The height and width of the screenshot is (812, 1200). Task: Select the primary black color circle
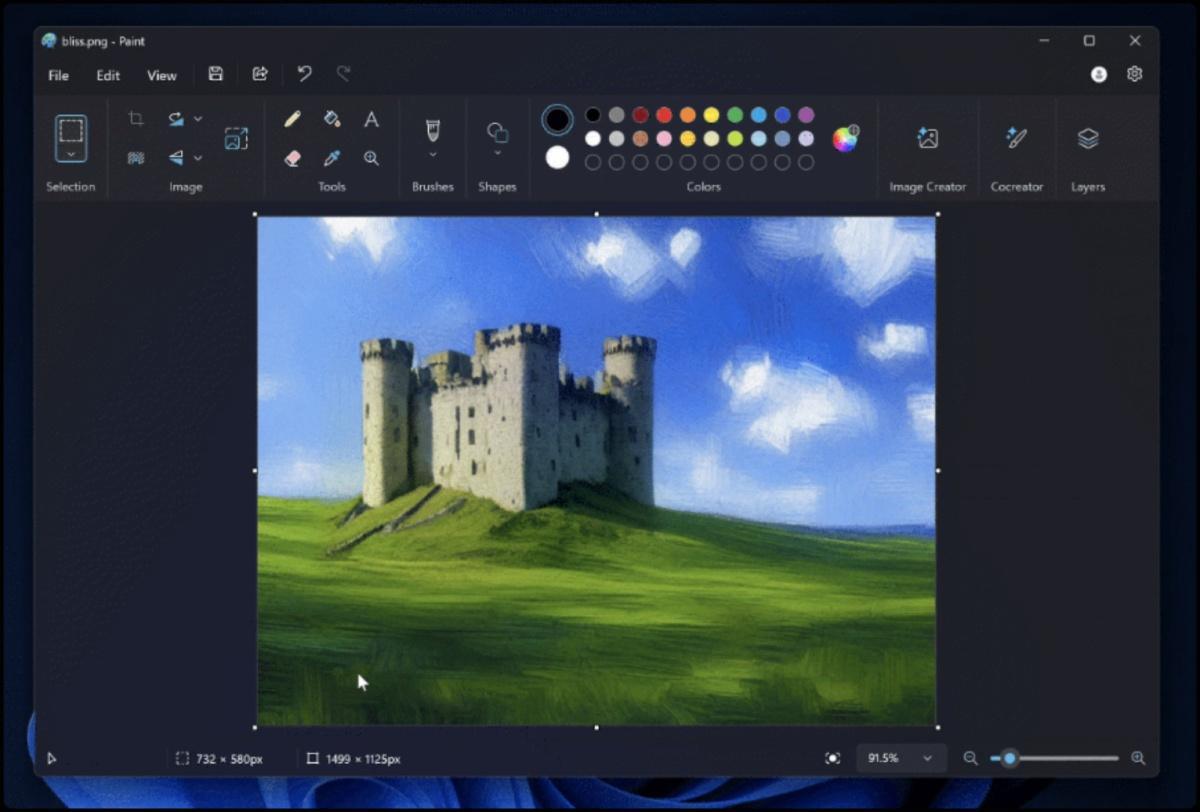click(557, 120)
